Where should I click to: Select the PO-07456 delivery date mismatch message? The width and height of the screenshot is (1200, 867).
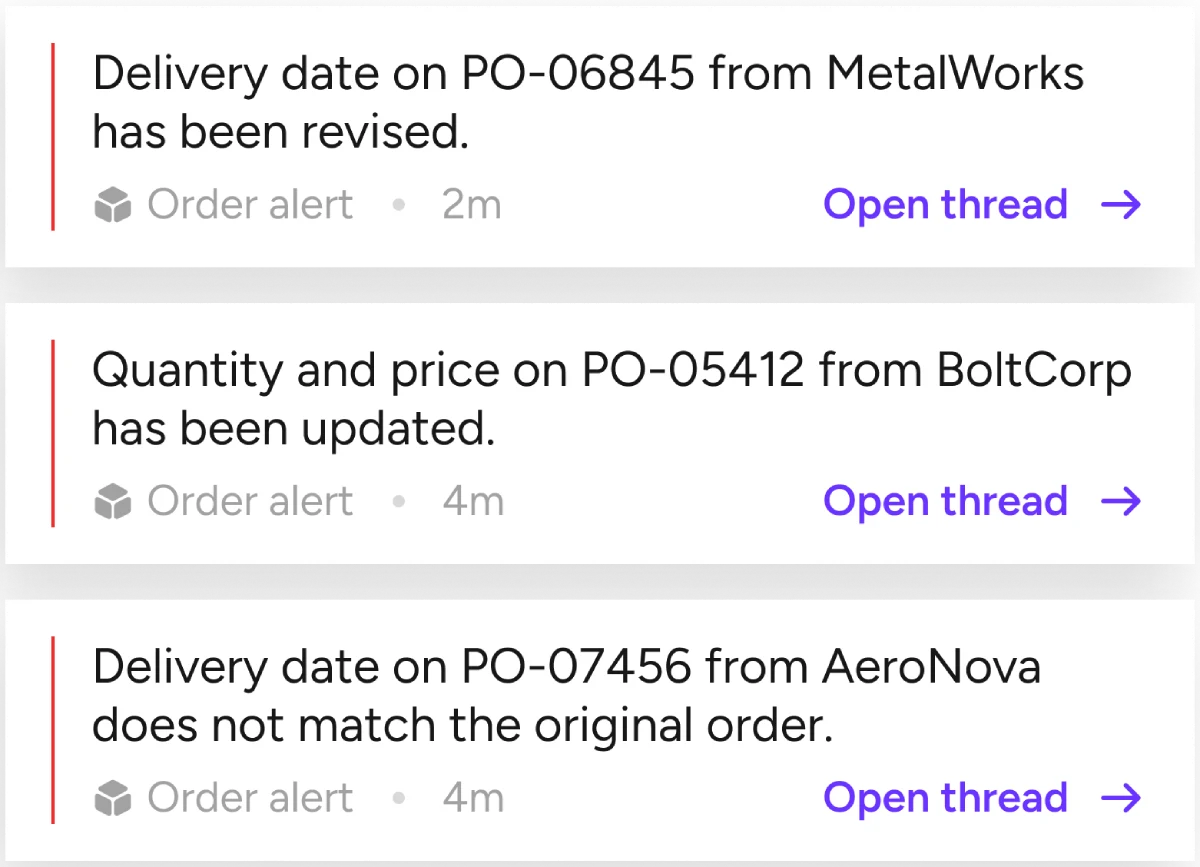(566, 696)
